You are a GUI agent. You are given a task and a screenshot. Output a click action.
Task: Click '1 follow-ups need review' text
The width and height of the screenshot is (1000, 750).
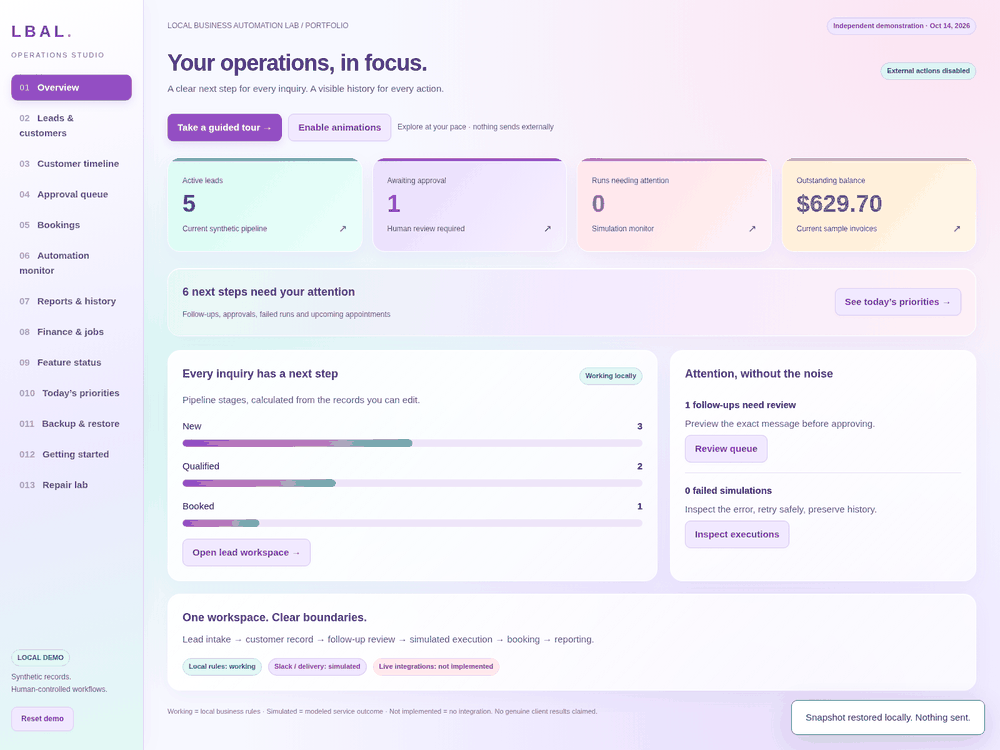pyautogui.click(x=740, y=405)
